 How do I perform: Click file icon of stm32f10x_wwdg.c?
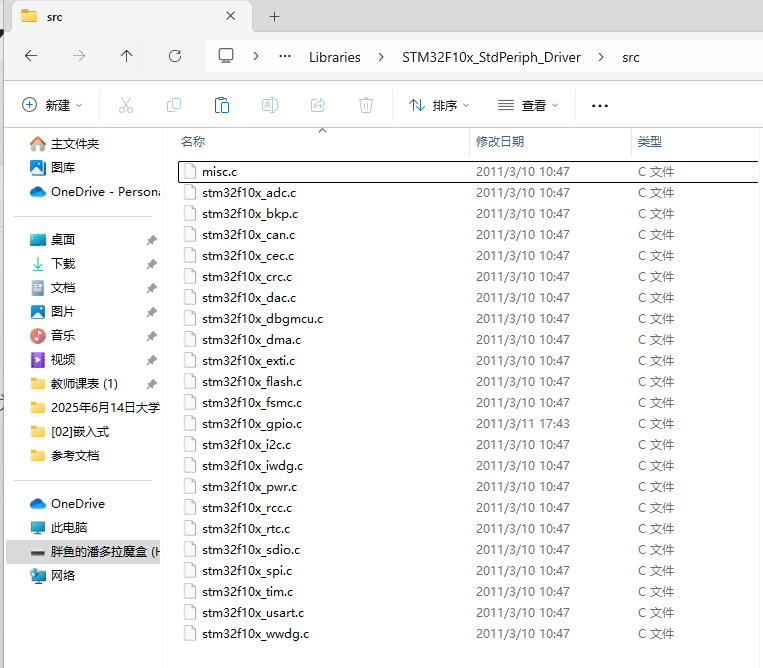[x=190, y=633]
